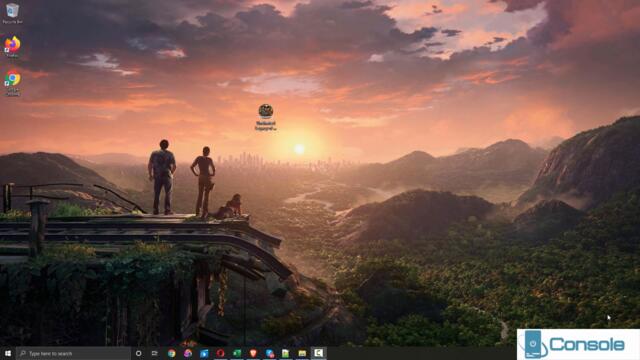The height and width of the screenshot is (360, 640).
Task: Open the Windows Start menu
Action: point(8,353)
